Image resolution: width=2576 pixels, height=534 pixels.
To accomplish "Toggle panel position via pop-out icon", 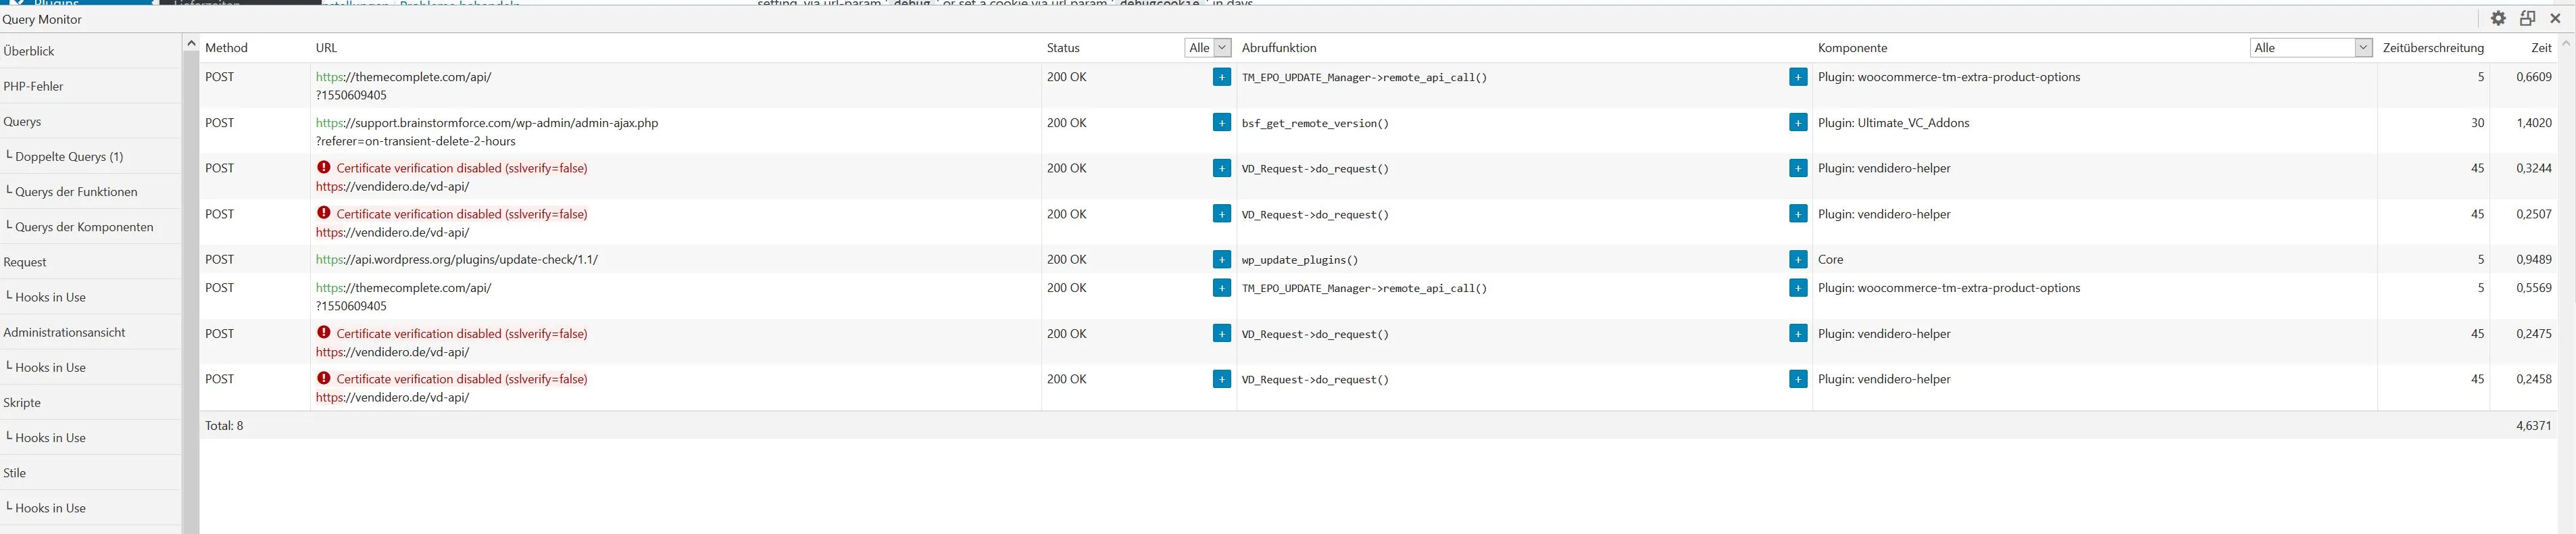I will point(2527,18).
